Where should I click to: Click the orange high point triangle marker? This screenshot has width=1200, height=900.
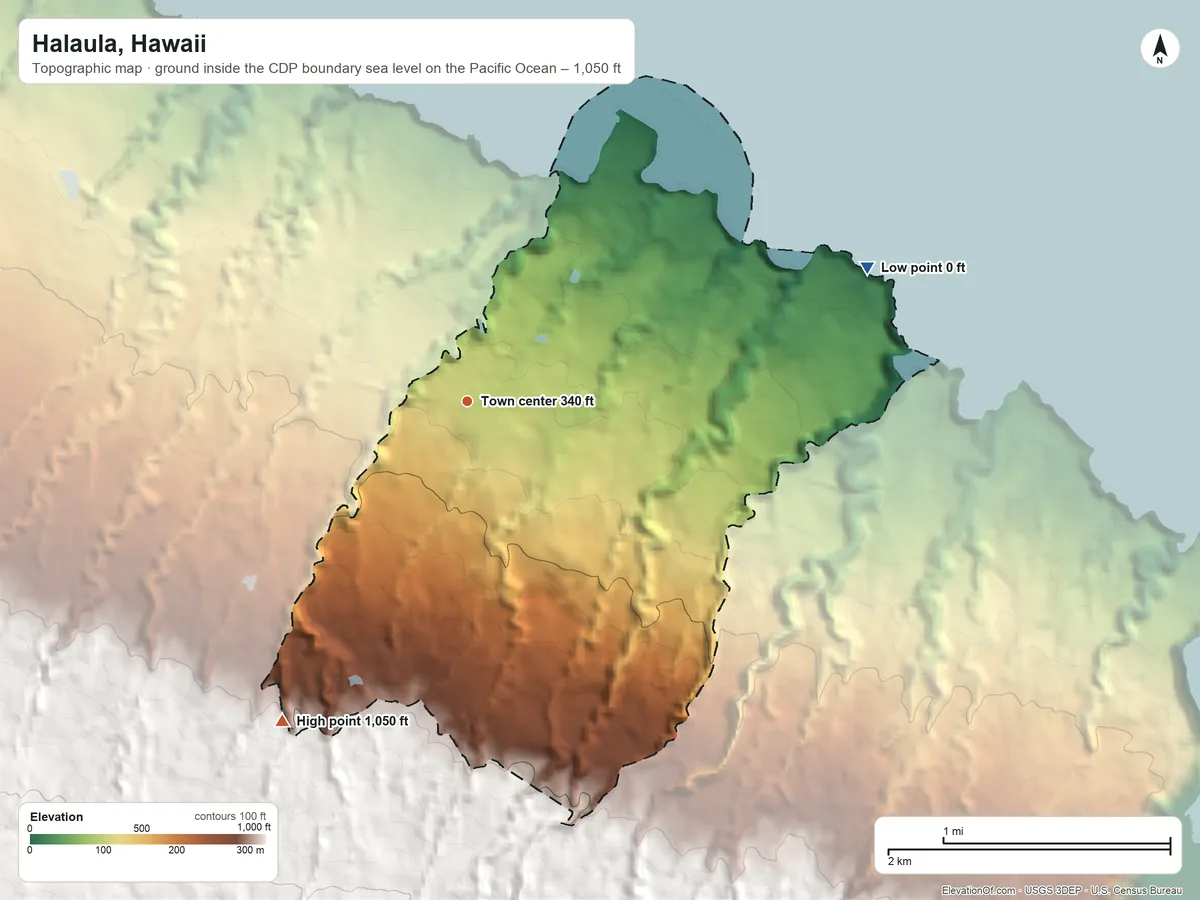[283, 720]
